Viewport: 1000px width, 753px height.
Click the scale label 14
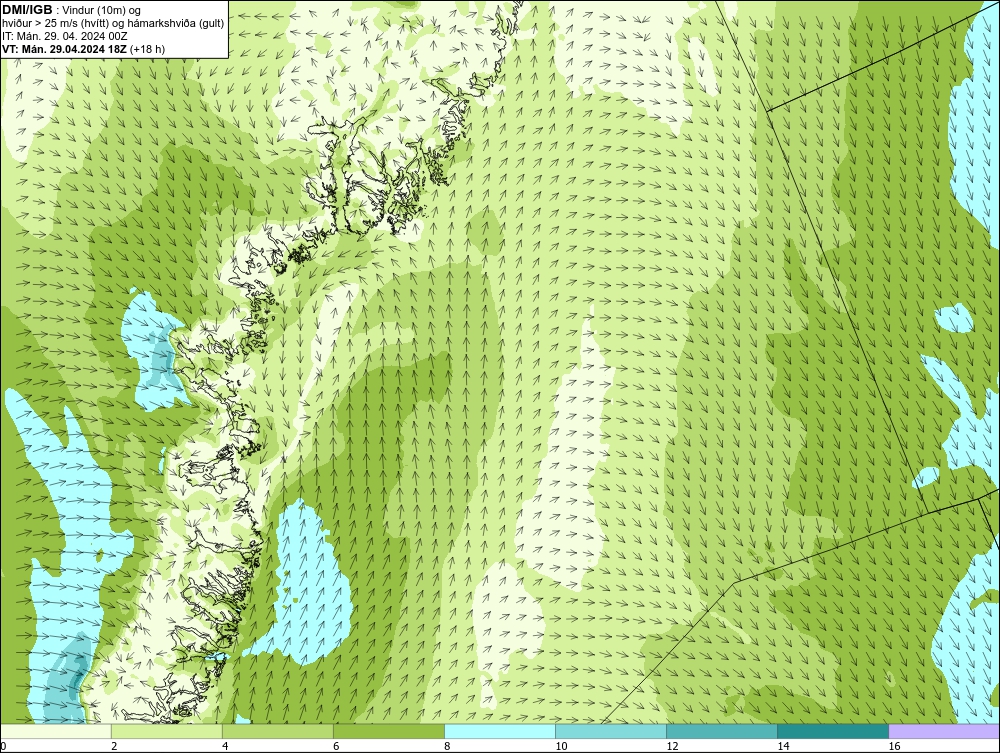click(783, 746)
